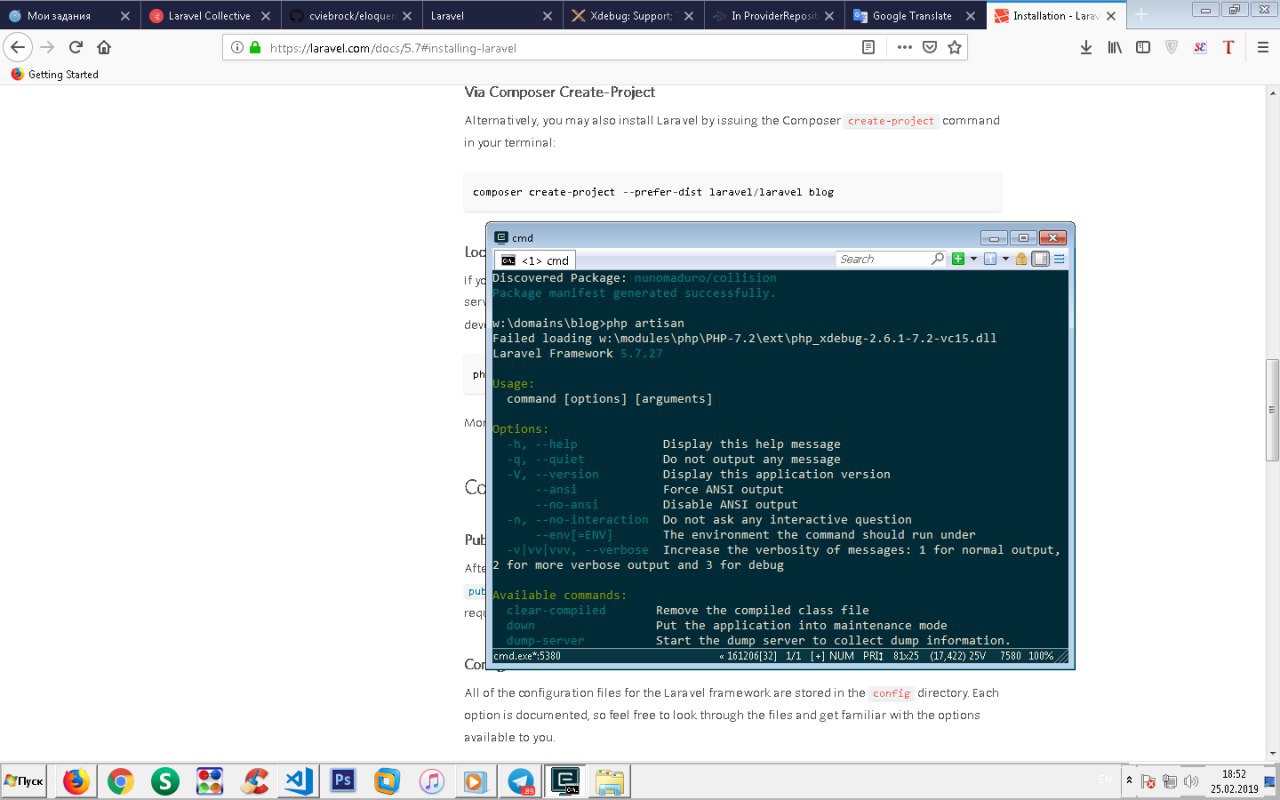The image size is (1280, 800).
Task: Open Photoshop from taskbar
Action: (x=343, y=781)
